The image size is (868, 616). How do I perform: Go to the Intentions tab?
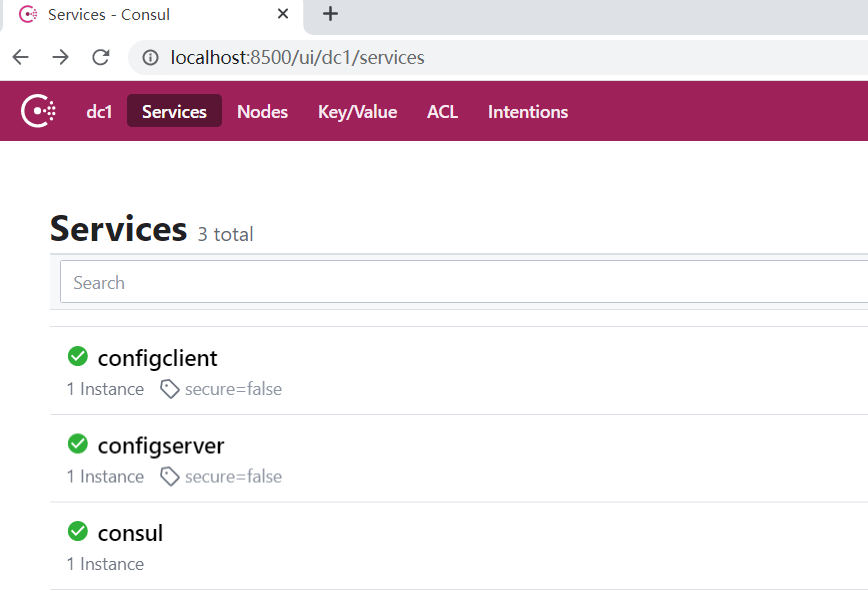click(x=528, y=111)
